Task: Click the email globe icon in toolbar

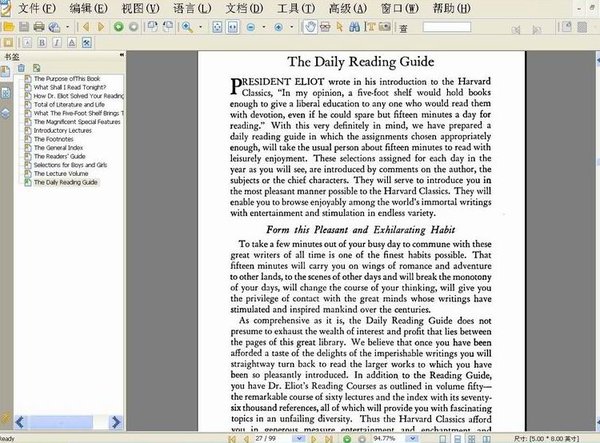Action: coord(54,27)
